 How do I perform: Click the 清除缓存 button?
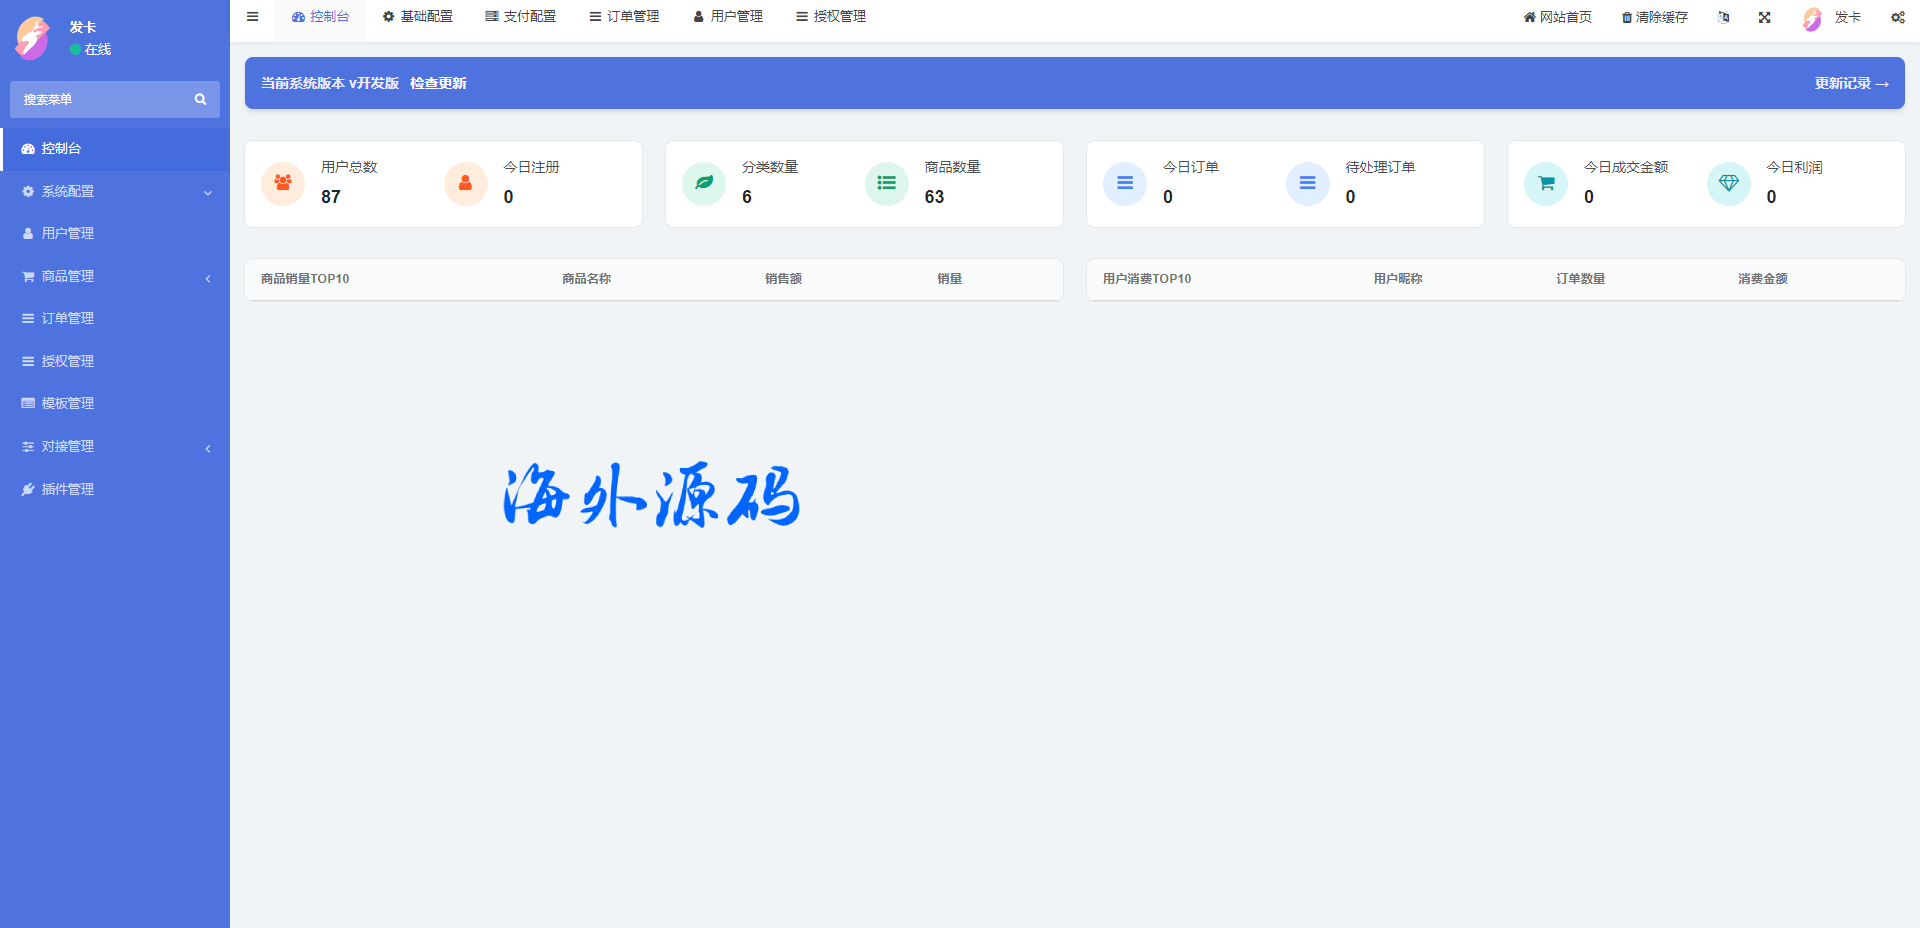click(x=1654, y=18)
